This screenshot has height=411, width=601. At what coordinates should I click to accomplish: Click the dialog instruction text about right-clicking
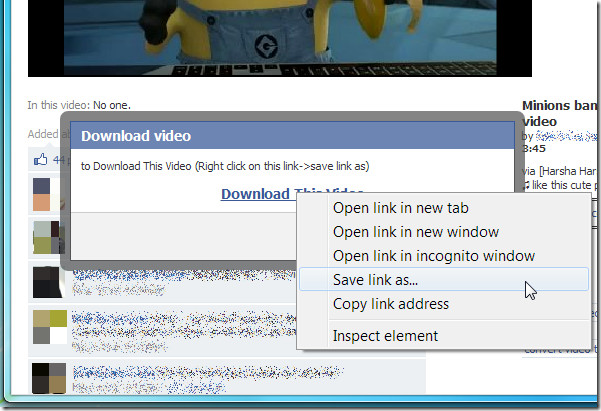225,166
